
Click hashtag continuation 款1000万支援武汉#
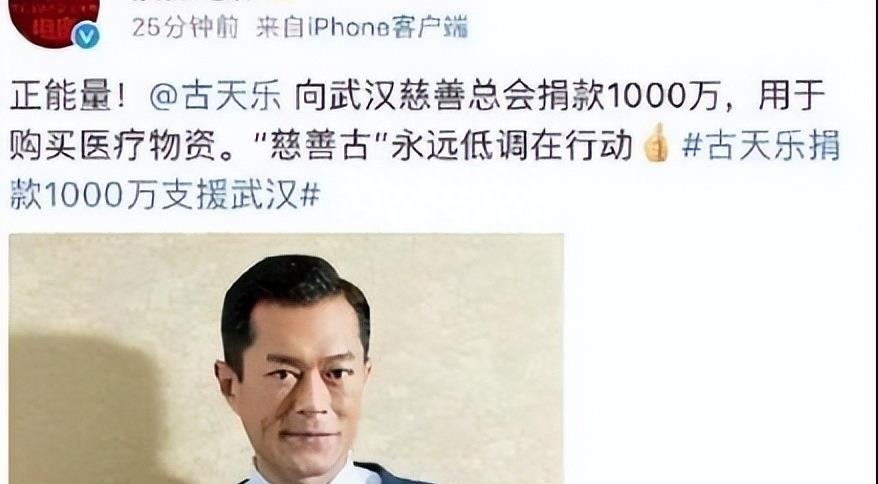click(x=165, y=196)
